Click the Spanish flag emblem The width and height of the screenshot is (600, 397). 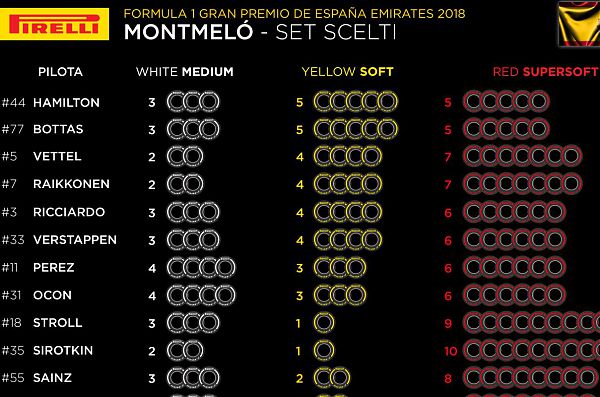579,24
